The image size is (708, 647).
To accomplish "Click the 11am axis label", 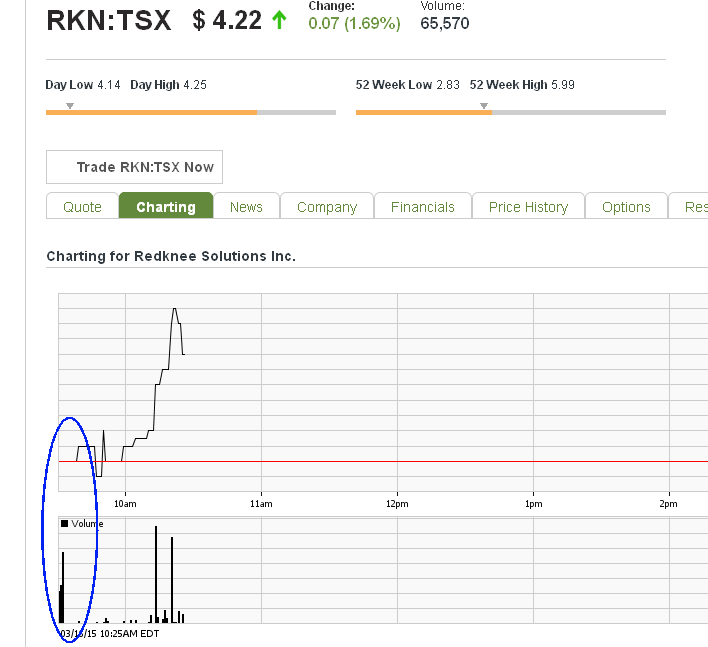I will [261, 504].
